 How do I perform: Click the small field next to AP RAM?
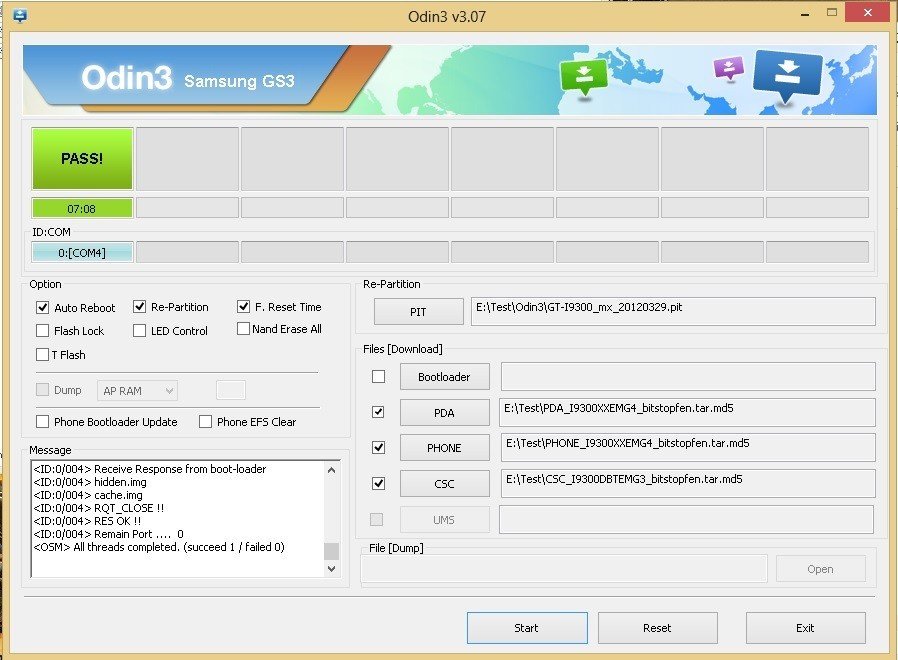pyautogui.click(x=231, y=390)
